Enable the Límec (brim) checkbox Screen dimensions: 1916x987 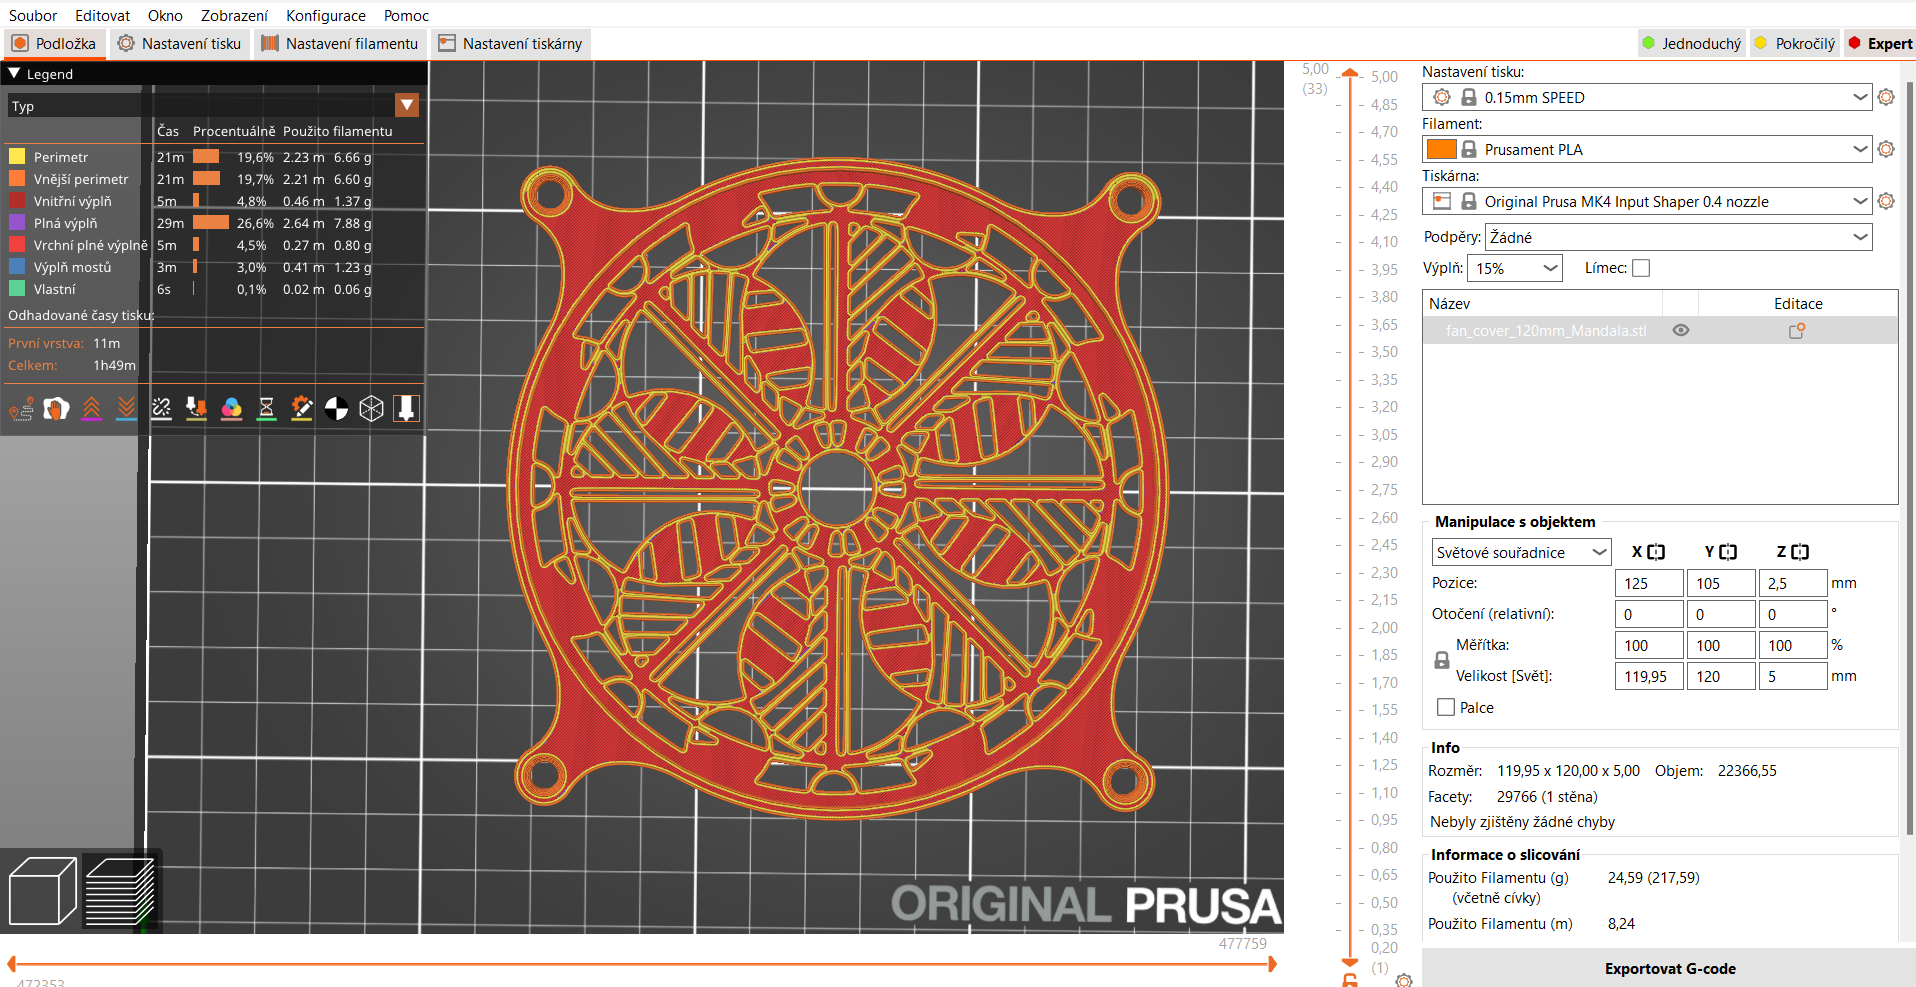coord(1641,268)
